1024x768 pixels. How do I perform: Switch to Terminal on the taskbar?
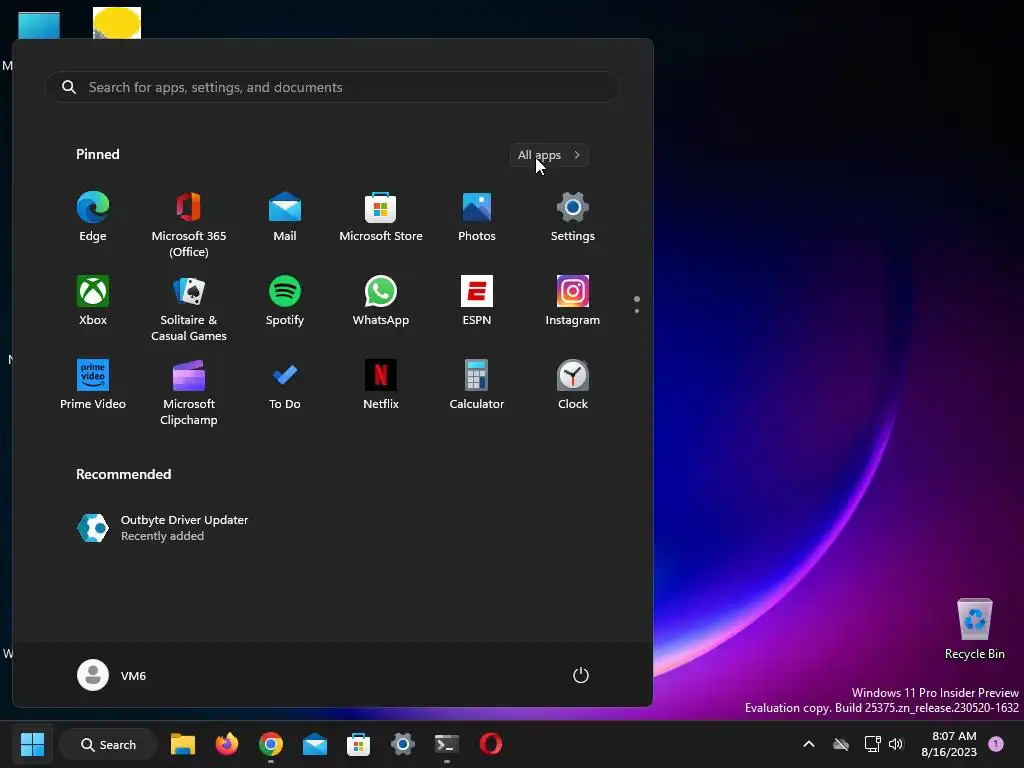447,744
